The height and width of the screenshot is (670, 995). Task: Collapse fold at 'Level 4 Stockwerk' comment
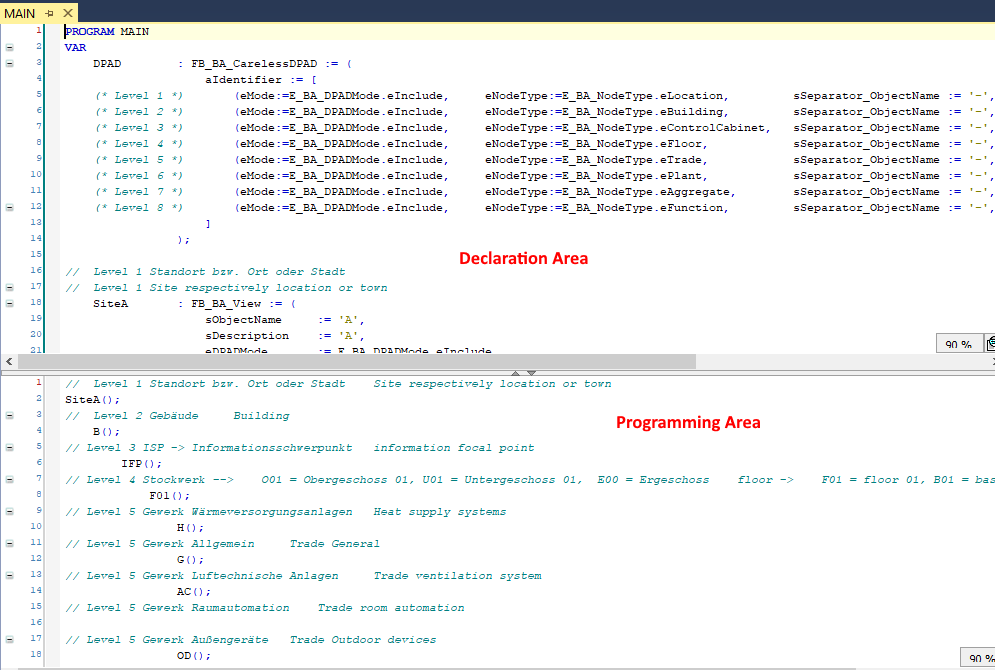pos(10,480)
